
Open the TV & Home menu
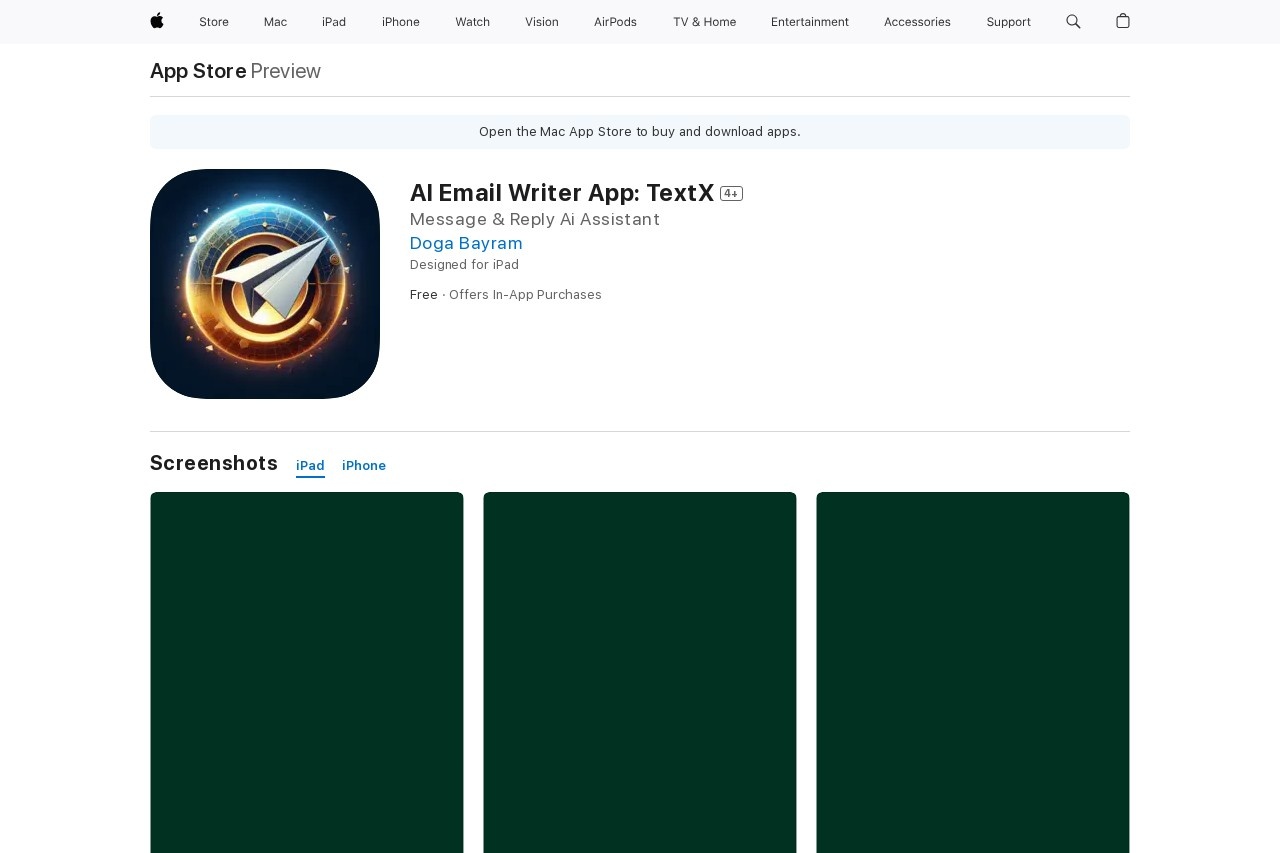tap(704, 22)
